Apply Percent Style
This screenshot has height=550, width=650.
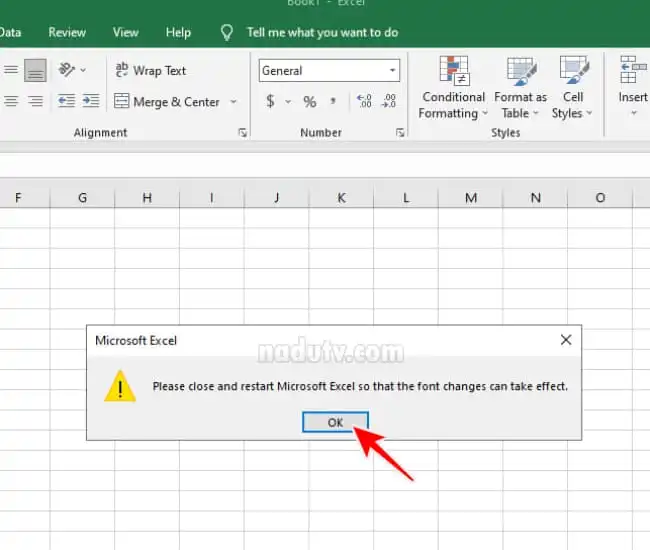tap(310, 102)
